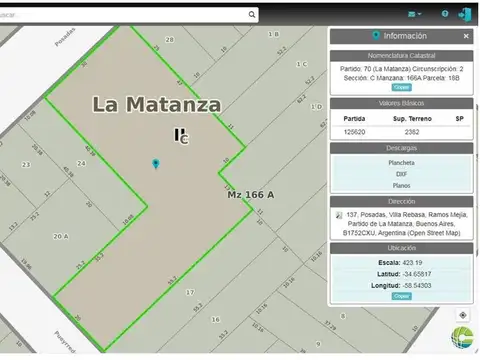Image resolution: width=480 pixels, height=360 pixels.
Task: Download the DXF file
Action: point(401,174)
